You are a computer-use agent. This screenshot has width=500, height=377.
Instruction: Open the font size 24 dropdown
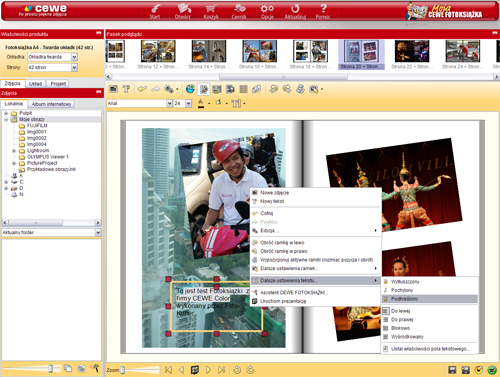click(x=189, y=103)
